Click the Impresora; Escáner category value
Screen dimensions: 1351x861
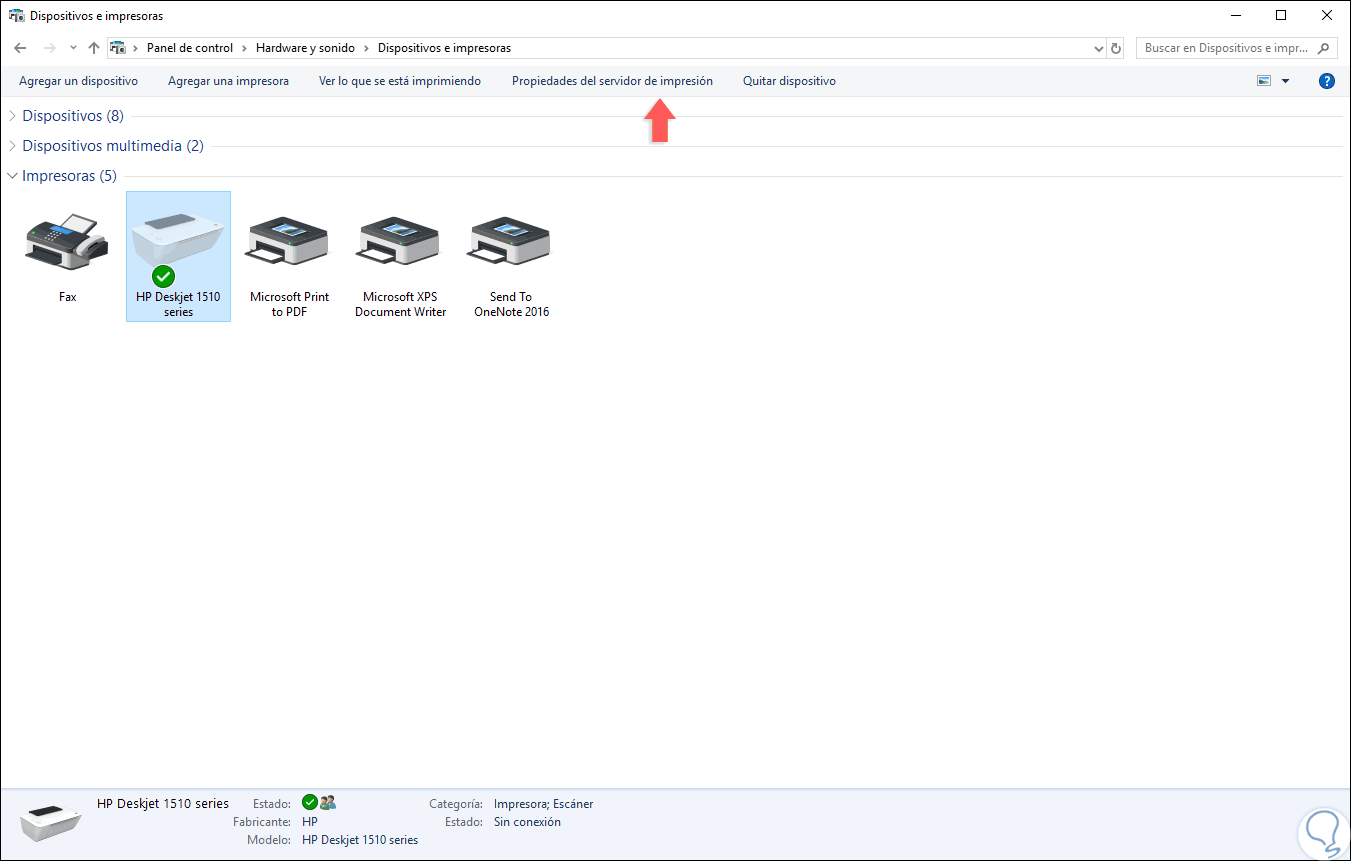click(x=543, y=804)
